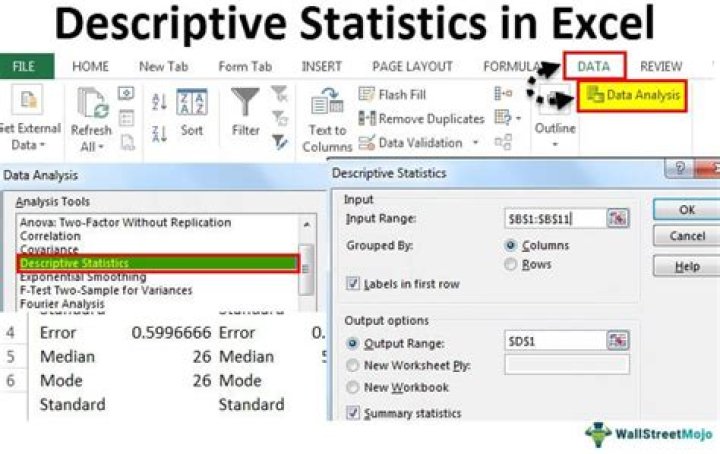Switch to the DATA tab
720x454 pixels.
click(x=594, y=66)
